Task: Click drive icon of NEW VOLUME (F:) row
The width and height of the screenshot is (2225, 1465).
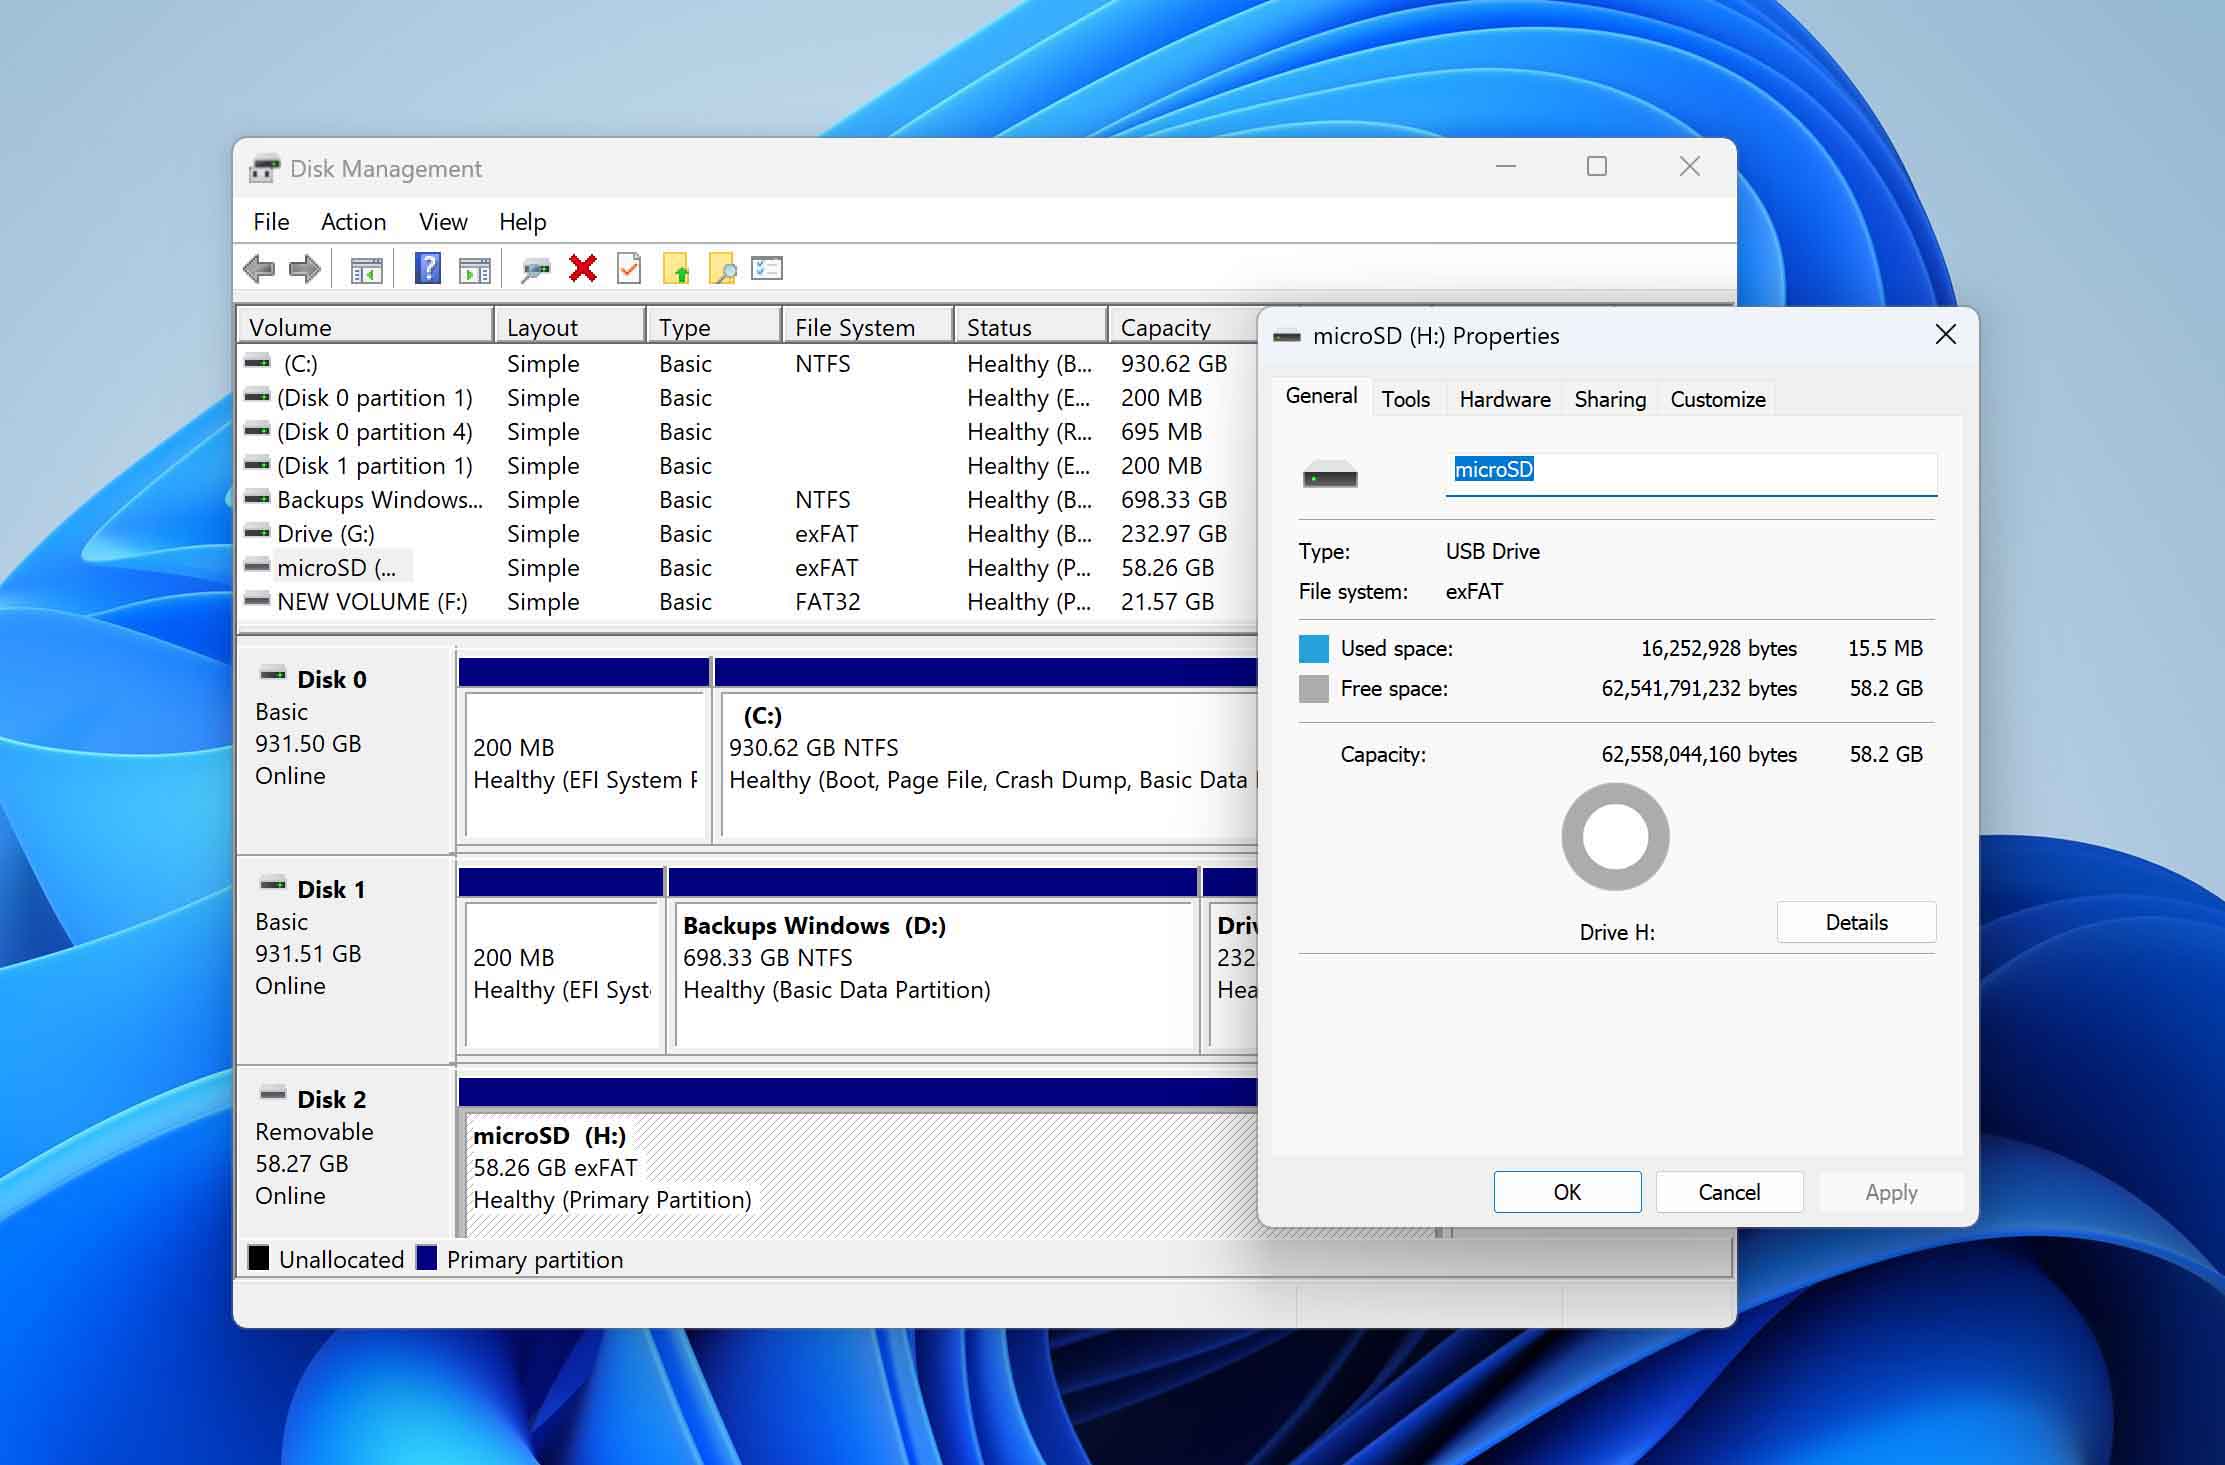Action: [257, 600]
